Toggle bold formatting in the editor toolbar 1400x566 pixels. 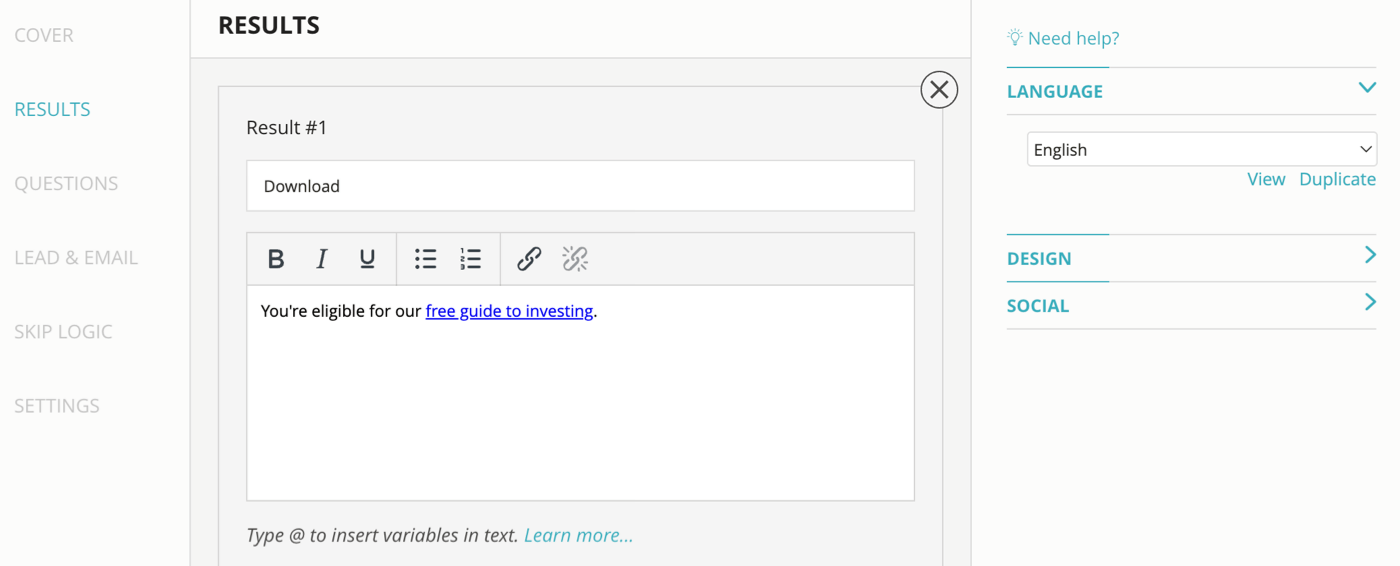[276, 259]
